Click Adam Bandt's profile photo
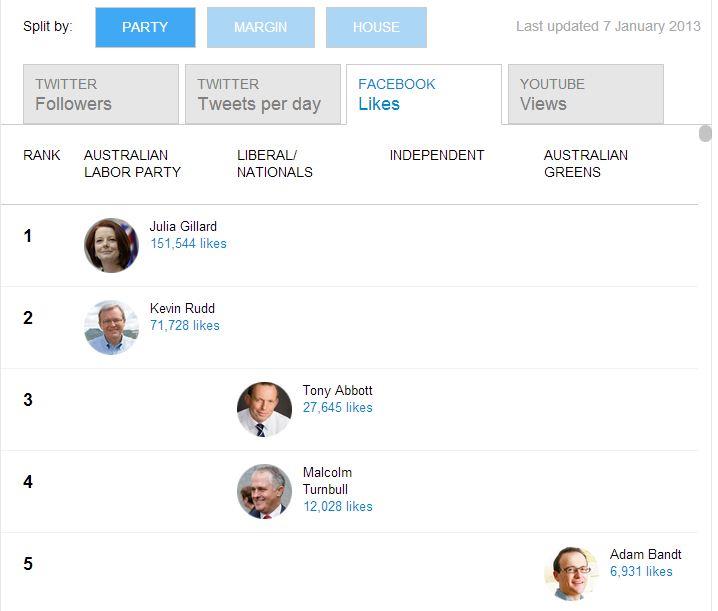The height and width of the screenshot is (611, 718). [x=571, y=573]
